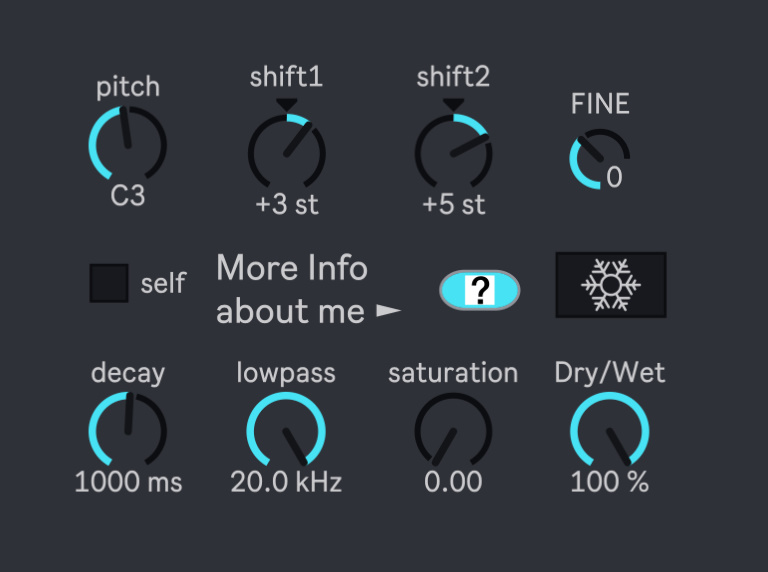Select the +3 st shift1 value
The width and height of the screenshot is (768, 572).
[x=287, y=205]
